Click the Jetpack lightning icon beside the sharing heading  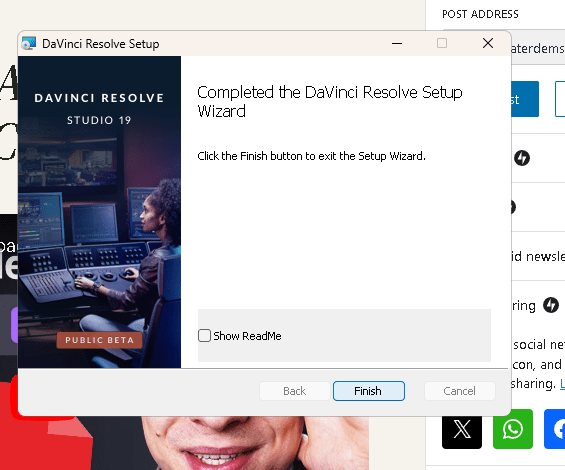point(551,305)
